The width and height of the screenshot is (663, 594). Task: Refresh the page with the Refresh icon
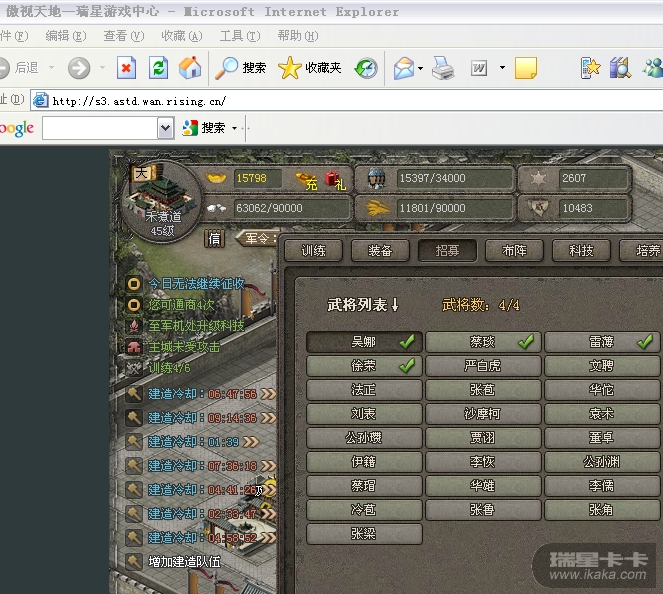pos(158,68)
